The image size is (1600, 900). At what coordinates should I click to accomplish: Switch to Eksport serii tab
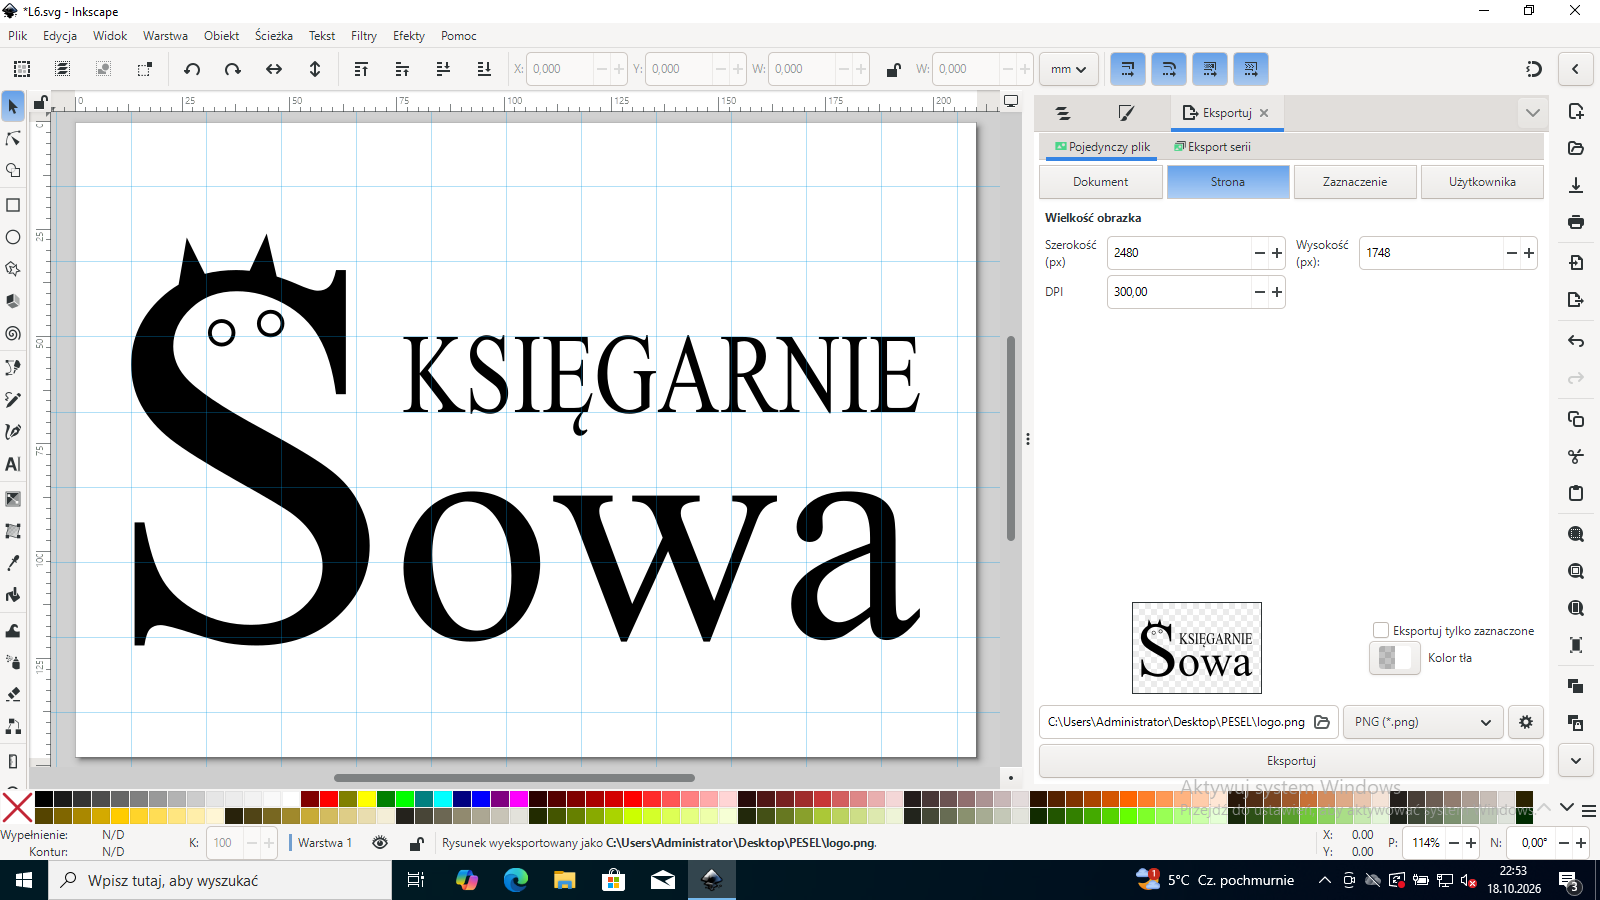[1212, 147]
